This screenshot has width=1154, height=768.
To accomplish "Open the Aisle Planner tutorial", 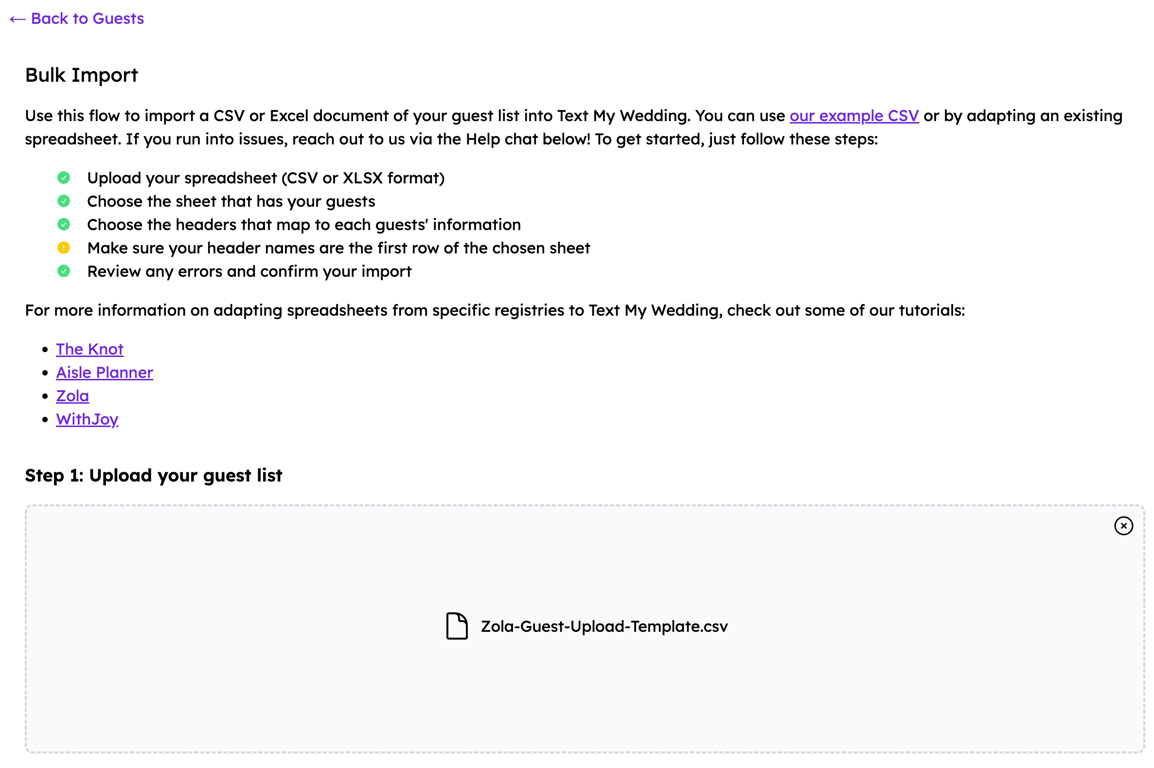I will [x=105, y=372].
